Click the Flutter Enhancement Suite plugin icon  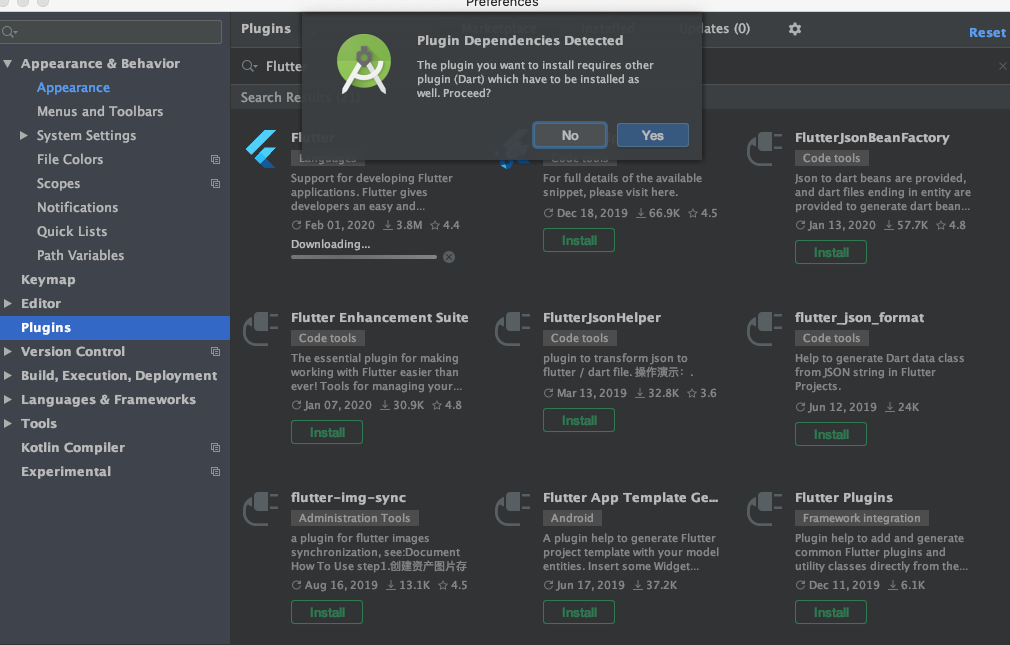point(260,329)
